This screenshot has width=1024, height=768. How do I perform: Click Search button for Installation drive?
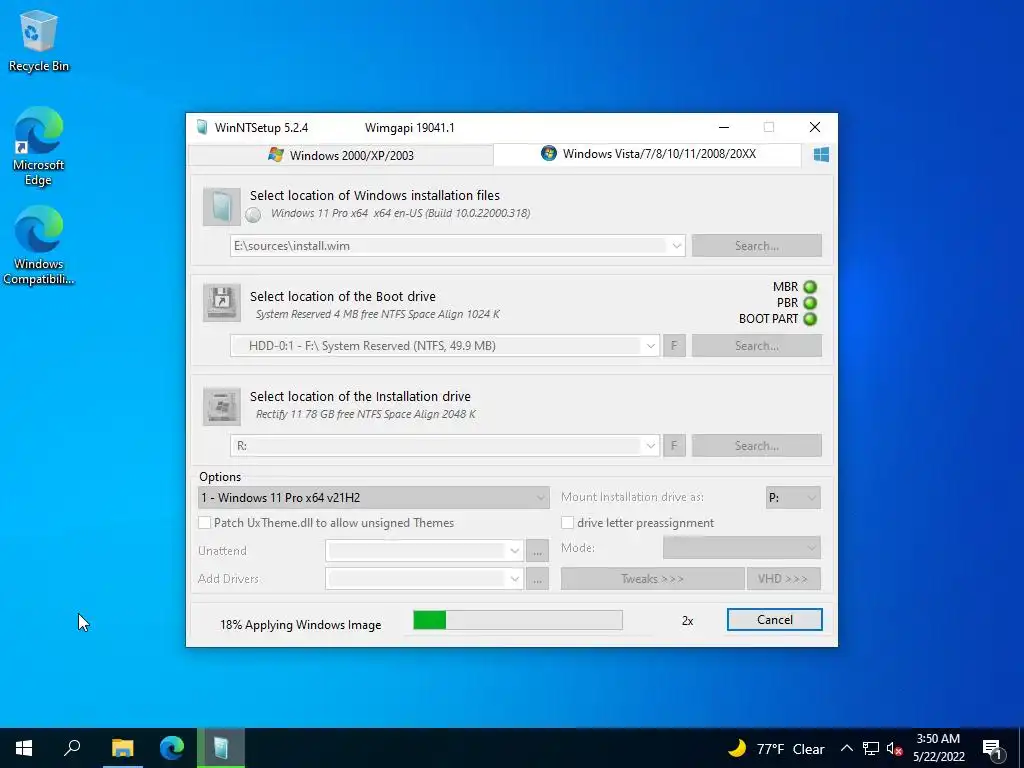click(x=757, y=446)
